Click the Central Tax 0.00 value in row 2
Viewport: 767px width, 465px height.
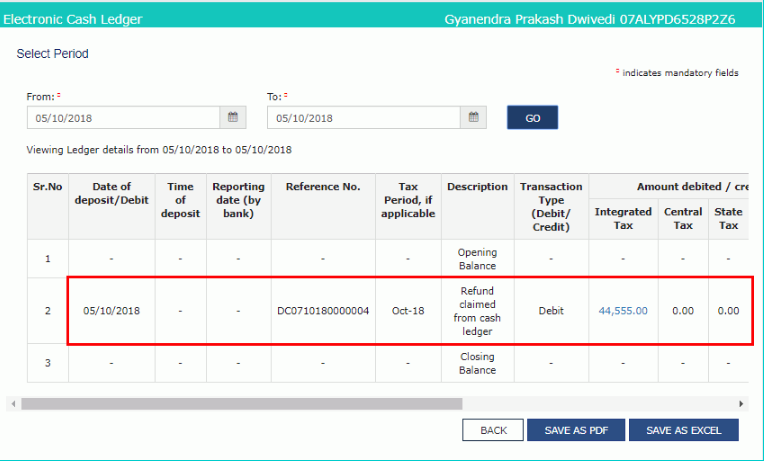click(683, 311)
